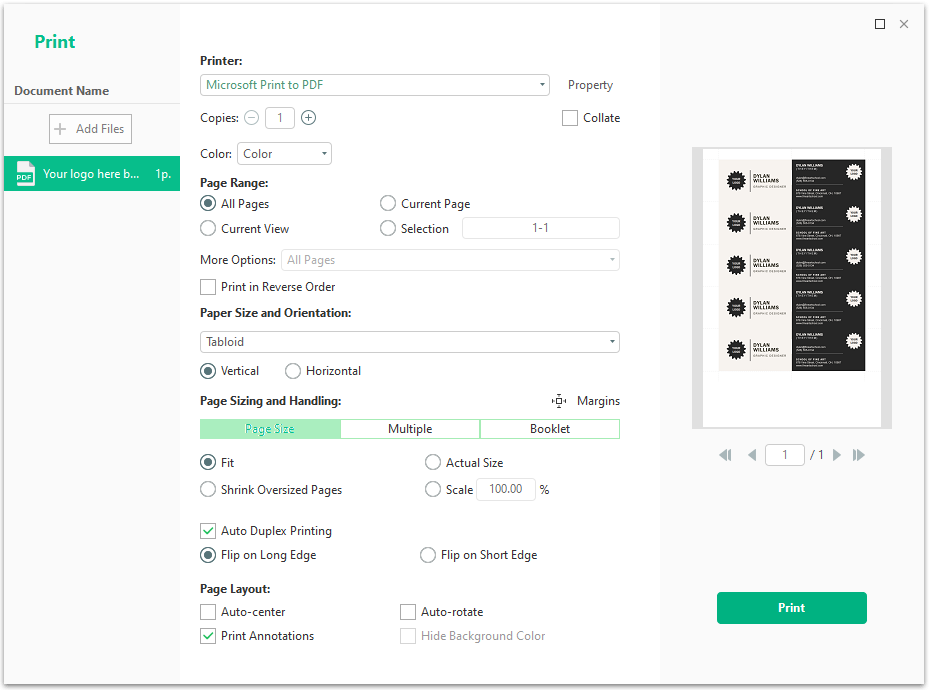Go to first preview page
The image size is (929, 690).
coord(725,455)
